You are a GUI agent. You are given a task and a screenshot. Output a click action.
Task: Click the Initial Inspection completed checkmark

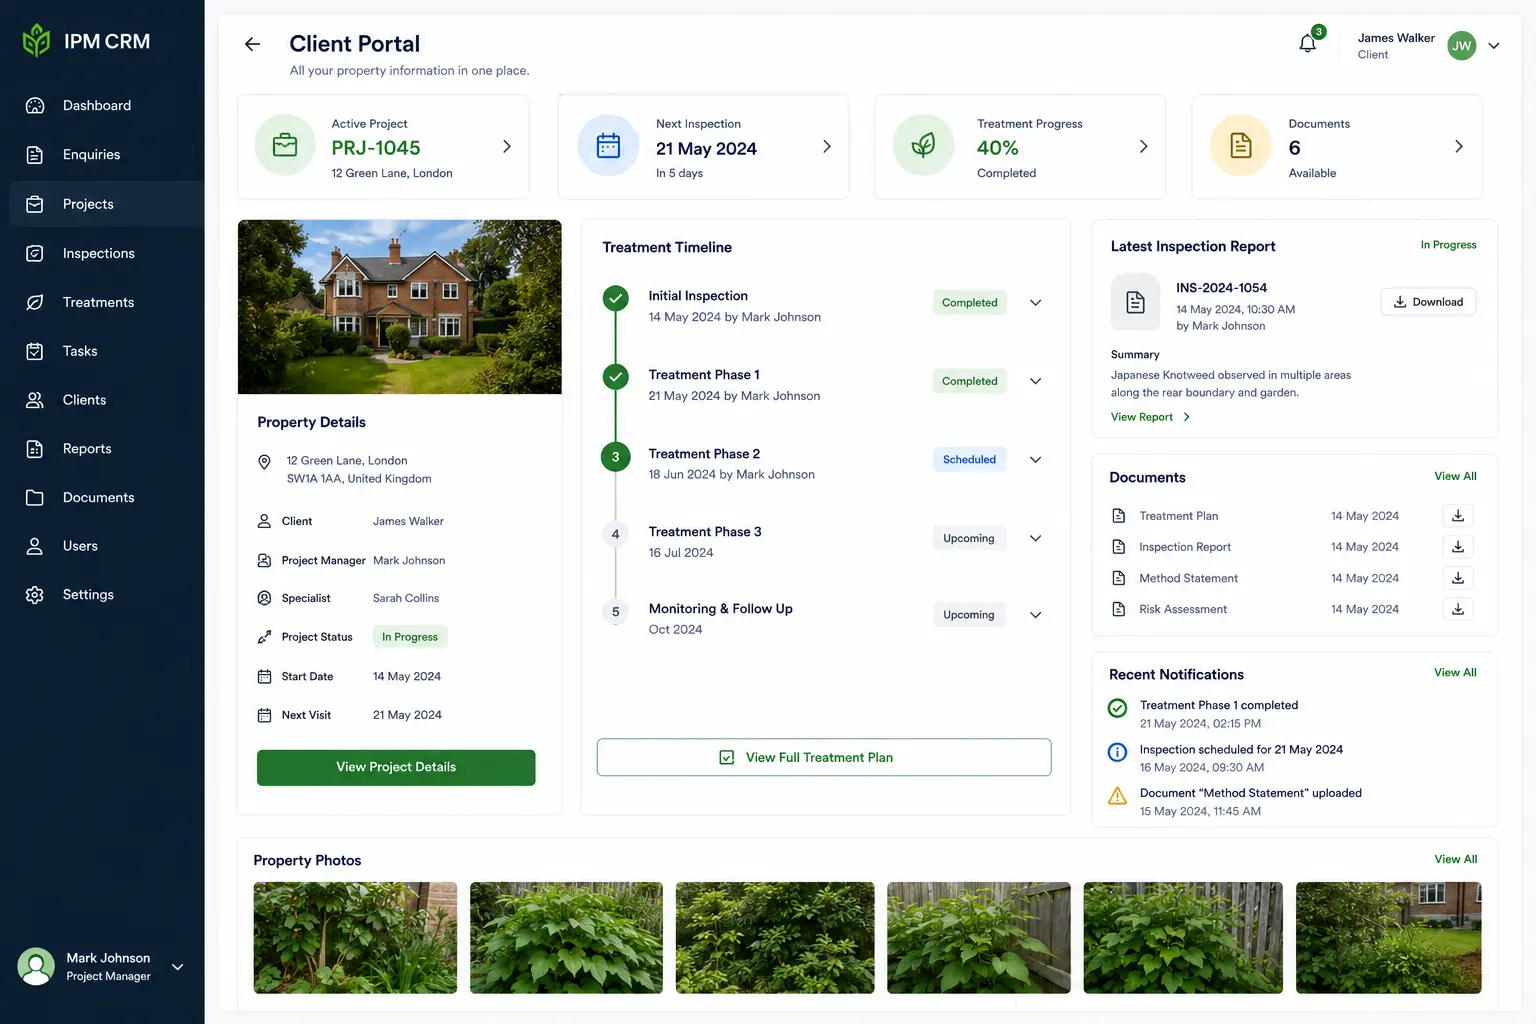tap(615, 298)
